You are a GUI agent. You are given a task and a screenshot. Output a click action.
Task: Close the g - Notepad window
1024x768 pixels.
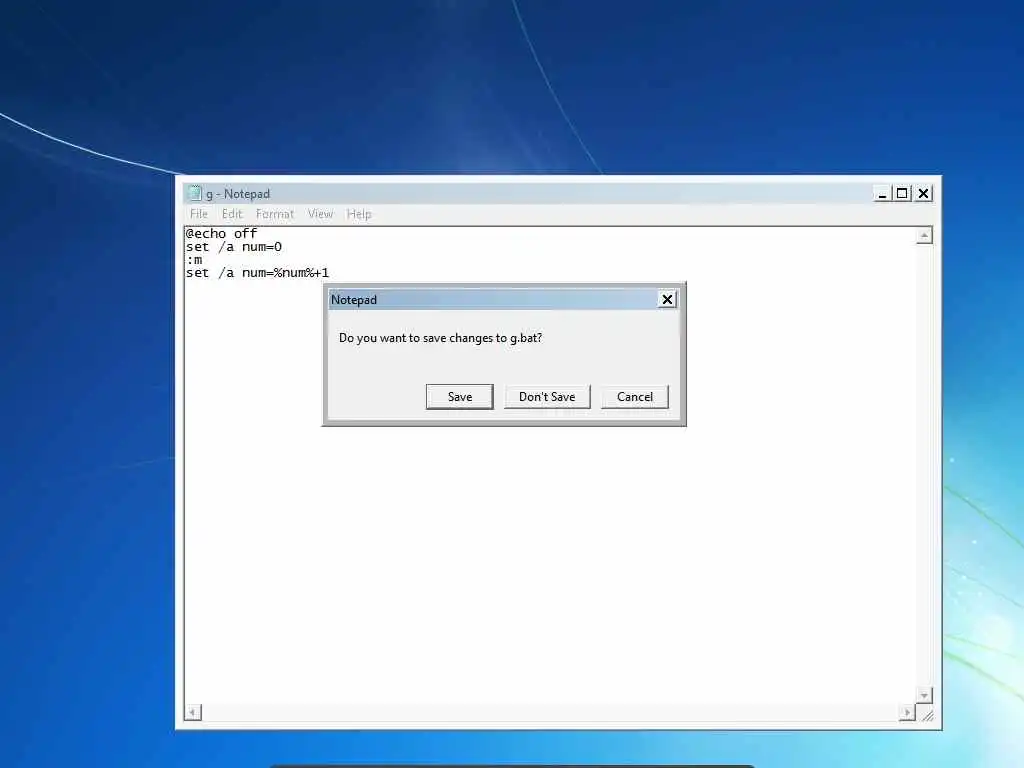click(923, 193)
